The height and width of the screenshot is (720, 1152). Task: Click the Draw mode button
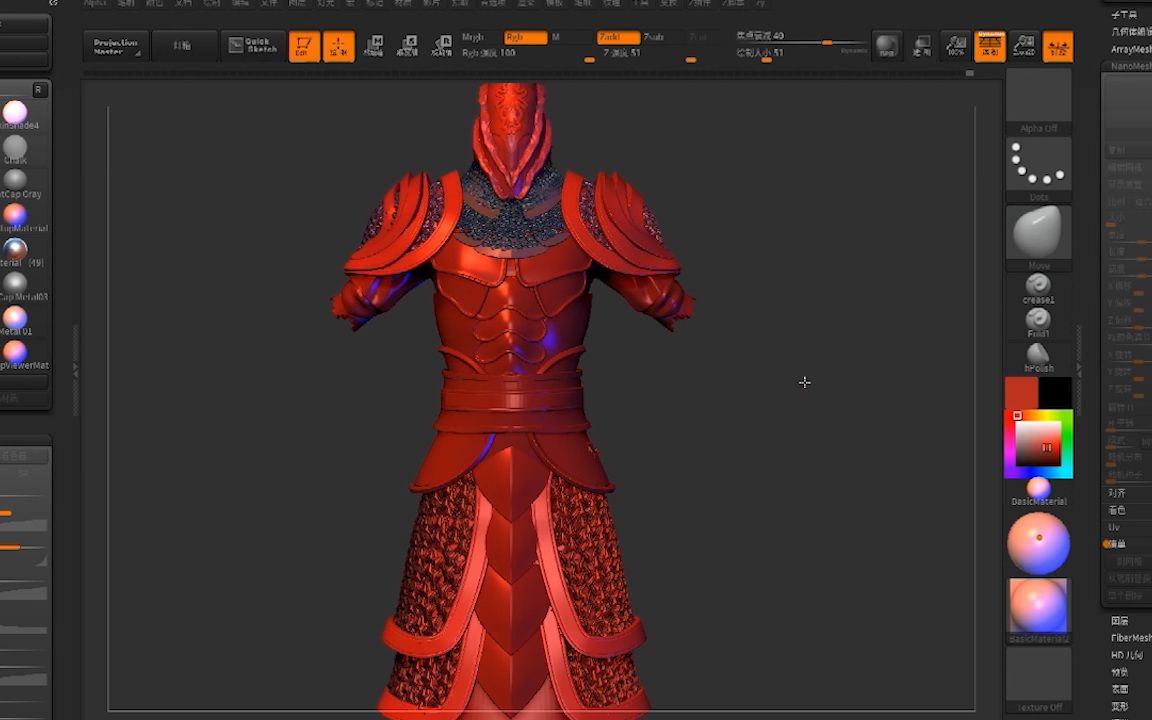pyautogui.click(x=338, y=47)
